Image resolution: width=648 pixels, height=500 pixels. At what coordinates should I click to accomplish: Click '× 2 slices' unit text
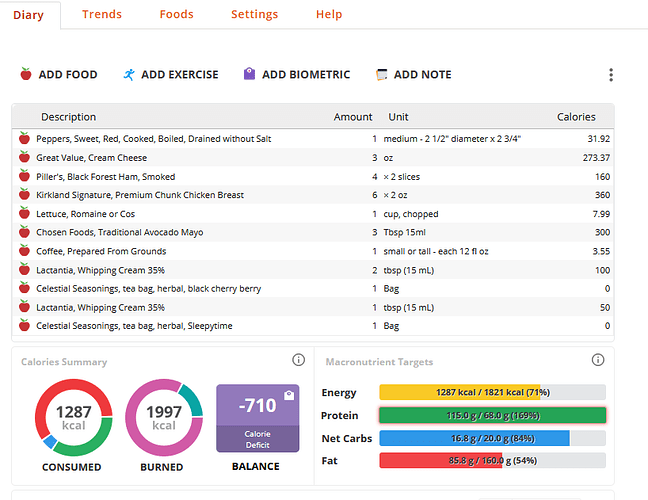coord(402,177)
